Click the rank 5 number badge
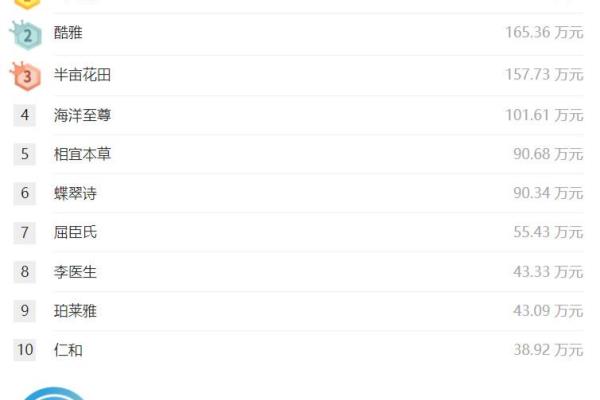Screen dimensions: 600x400 [24, 154]
